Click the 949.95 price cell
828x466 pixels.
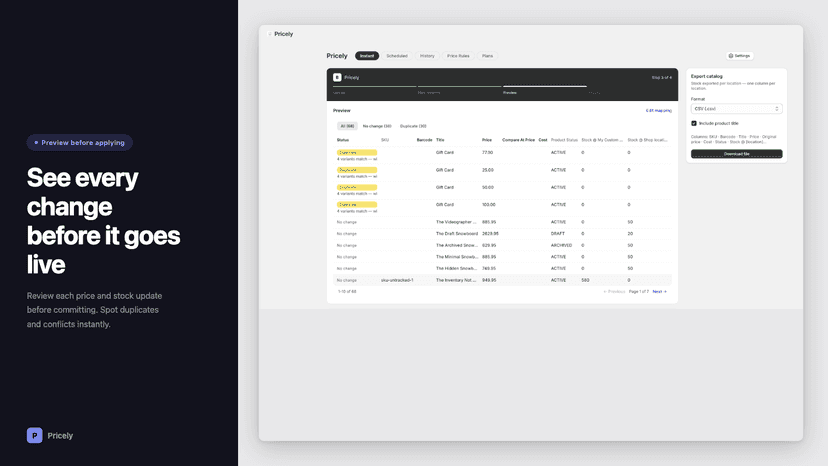pyautogui.click(x=489, y=280)
